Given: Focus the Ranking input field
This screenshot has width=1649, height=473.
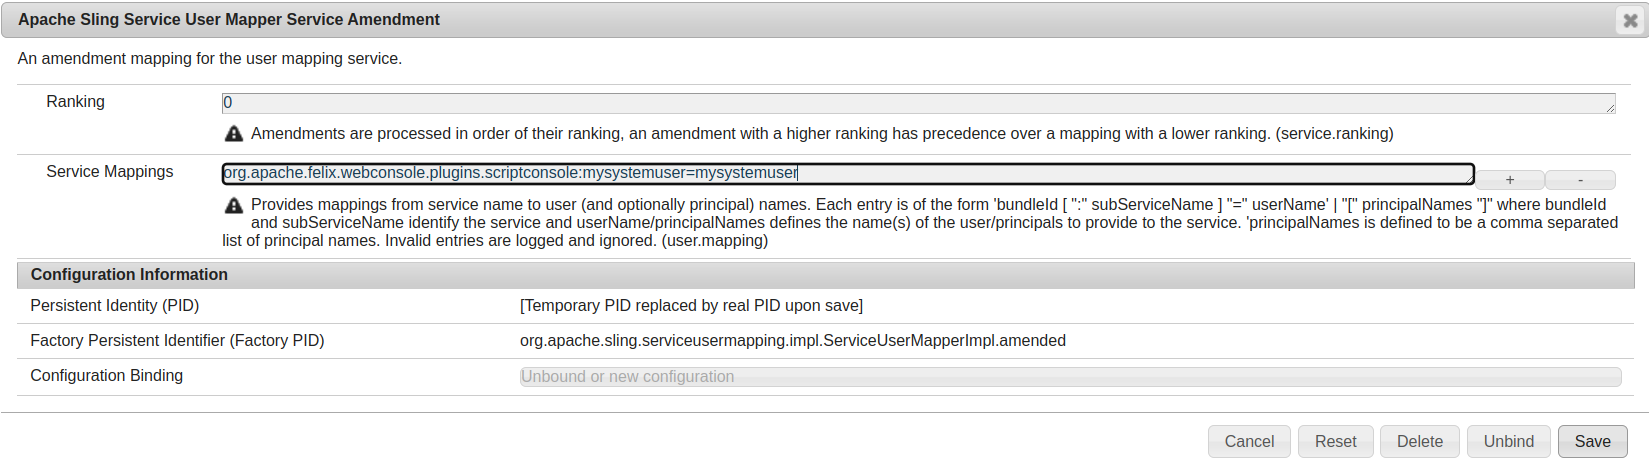Looking at the screenshot, I should (918, 103).
